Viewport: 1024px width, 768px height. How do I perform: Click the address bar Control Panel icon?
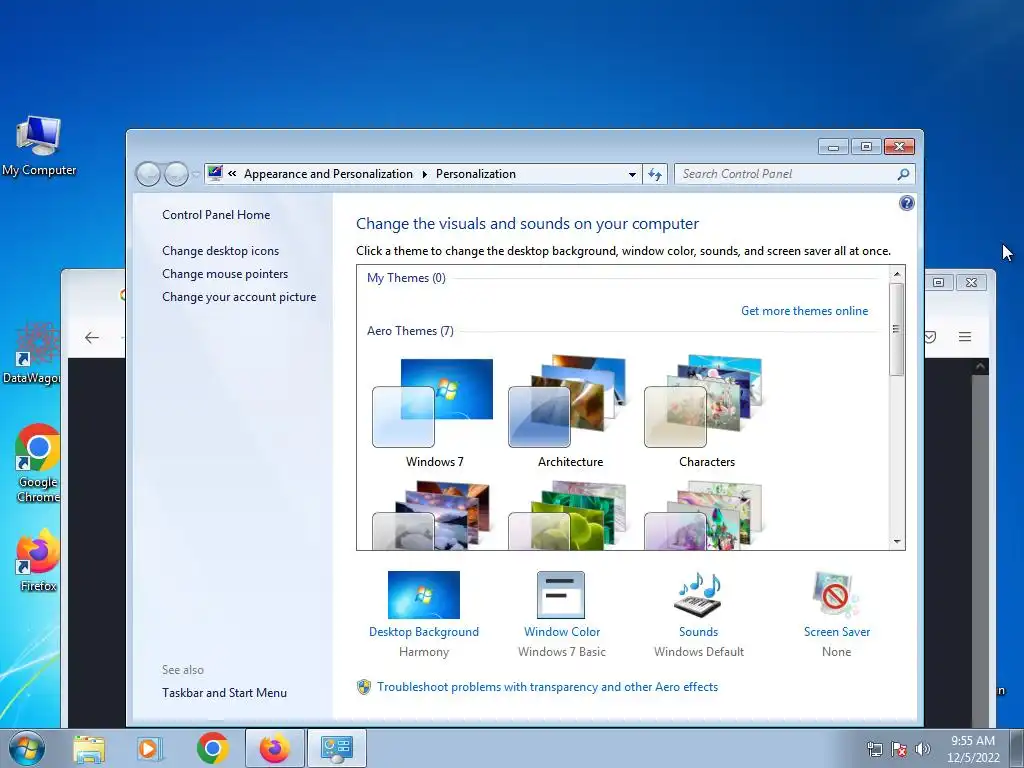click(x=215, y=174)
